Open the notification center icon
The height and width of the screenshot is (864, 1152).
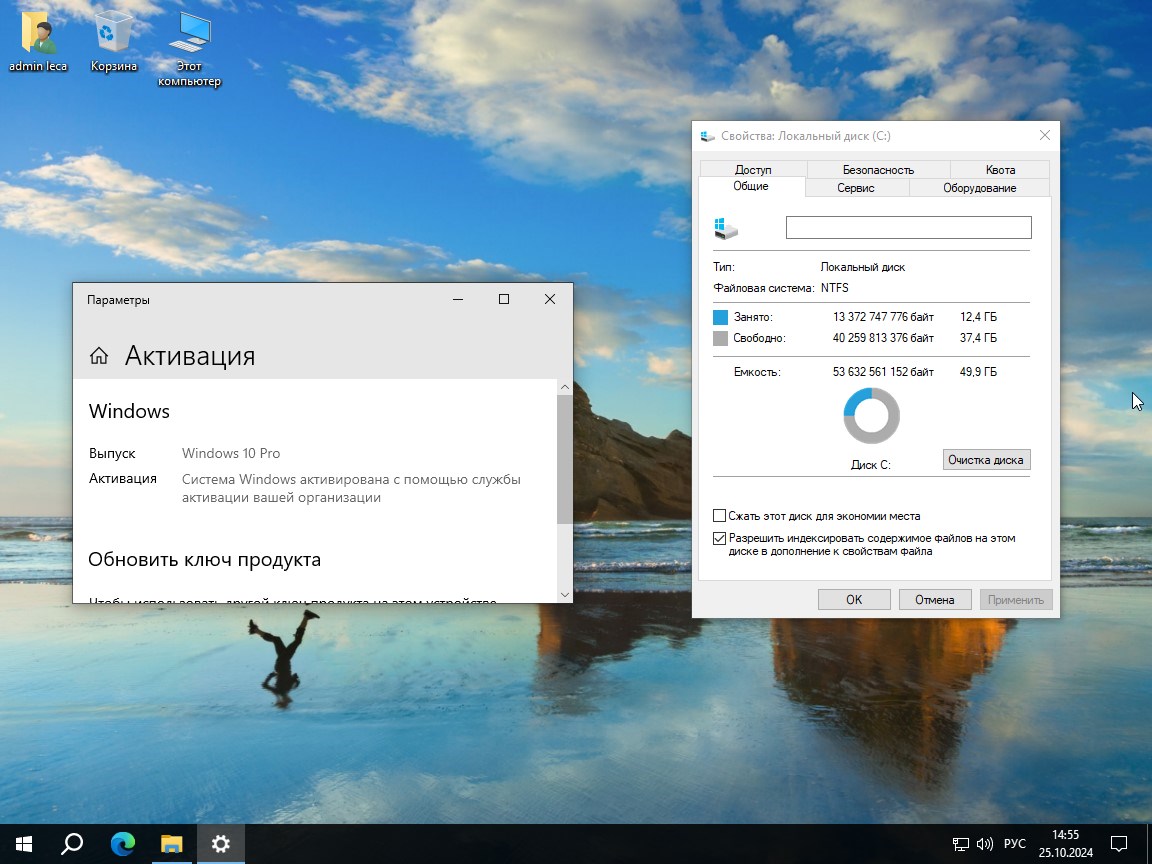point(1120,844)
